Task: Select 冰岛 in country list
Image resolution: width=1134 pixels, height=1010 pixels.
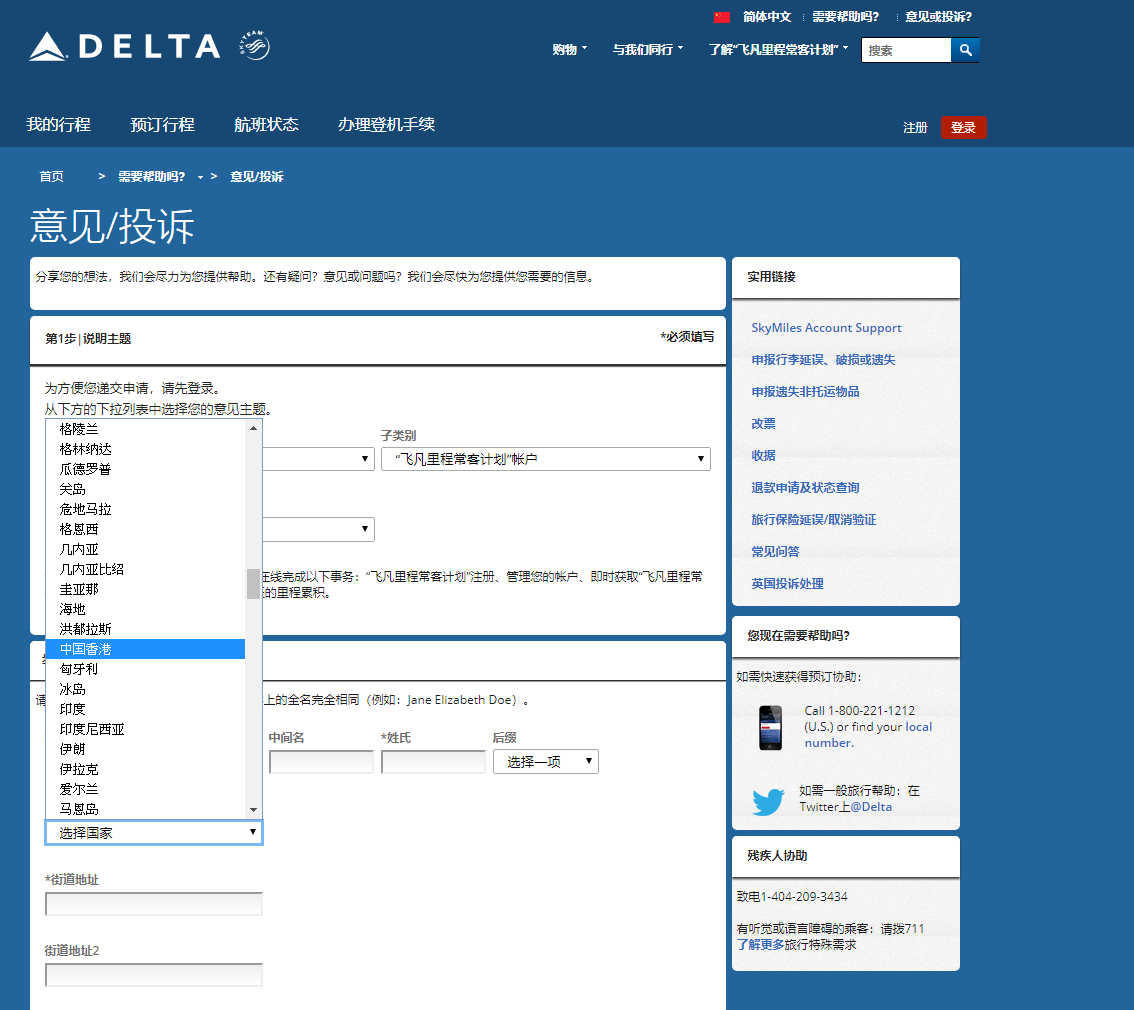Action: click(x=145, y=689)
